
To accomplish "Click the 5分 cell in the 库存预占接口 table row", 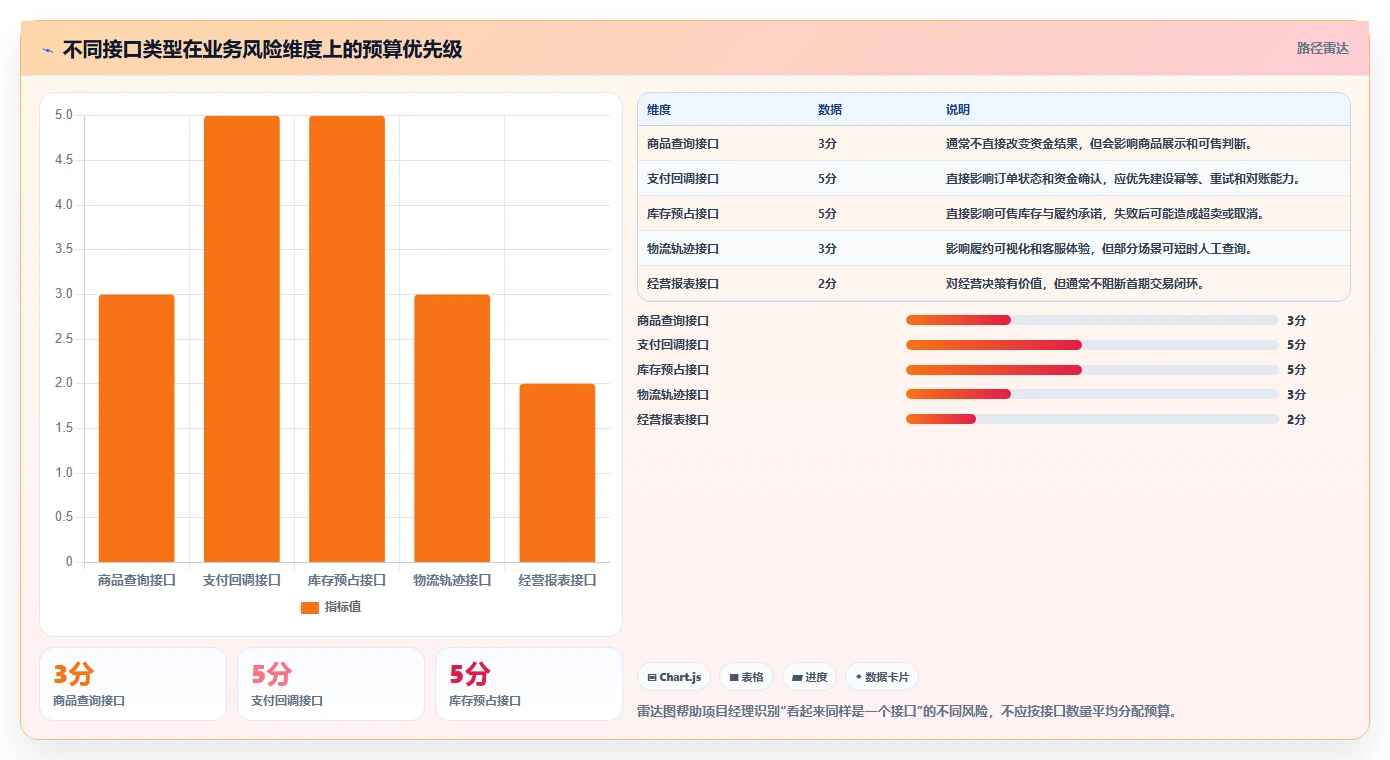I will click(x=827, y=214).
